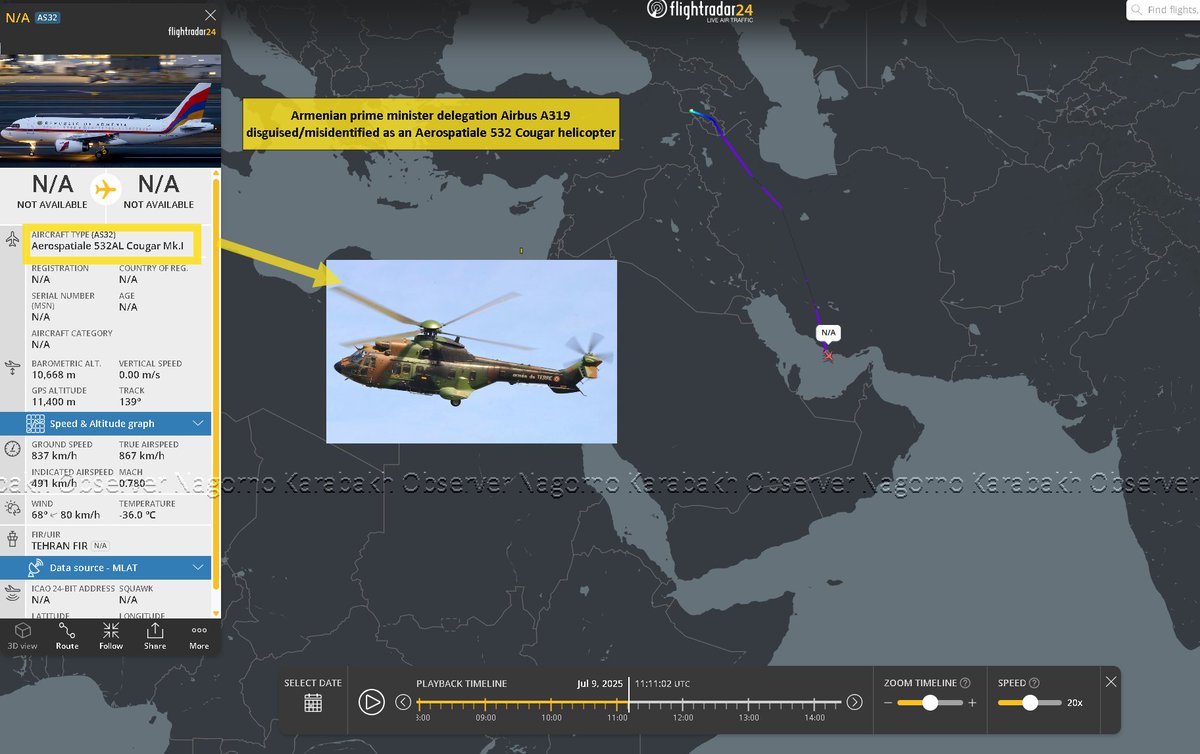1200x754 pixels.
Task: Step the playback timeline forward
Action: (854, 702)
